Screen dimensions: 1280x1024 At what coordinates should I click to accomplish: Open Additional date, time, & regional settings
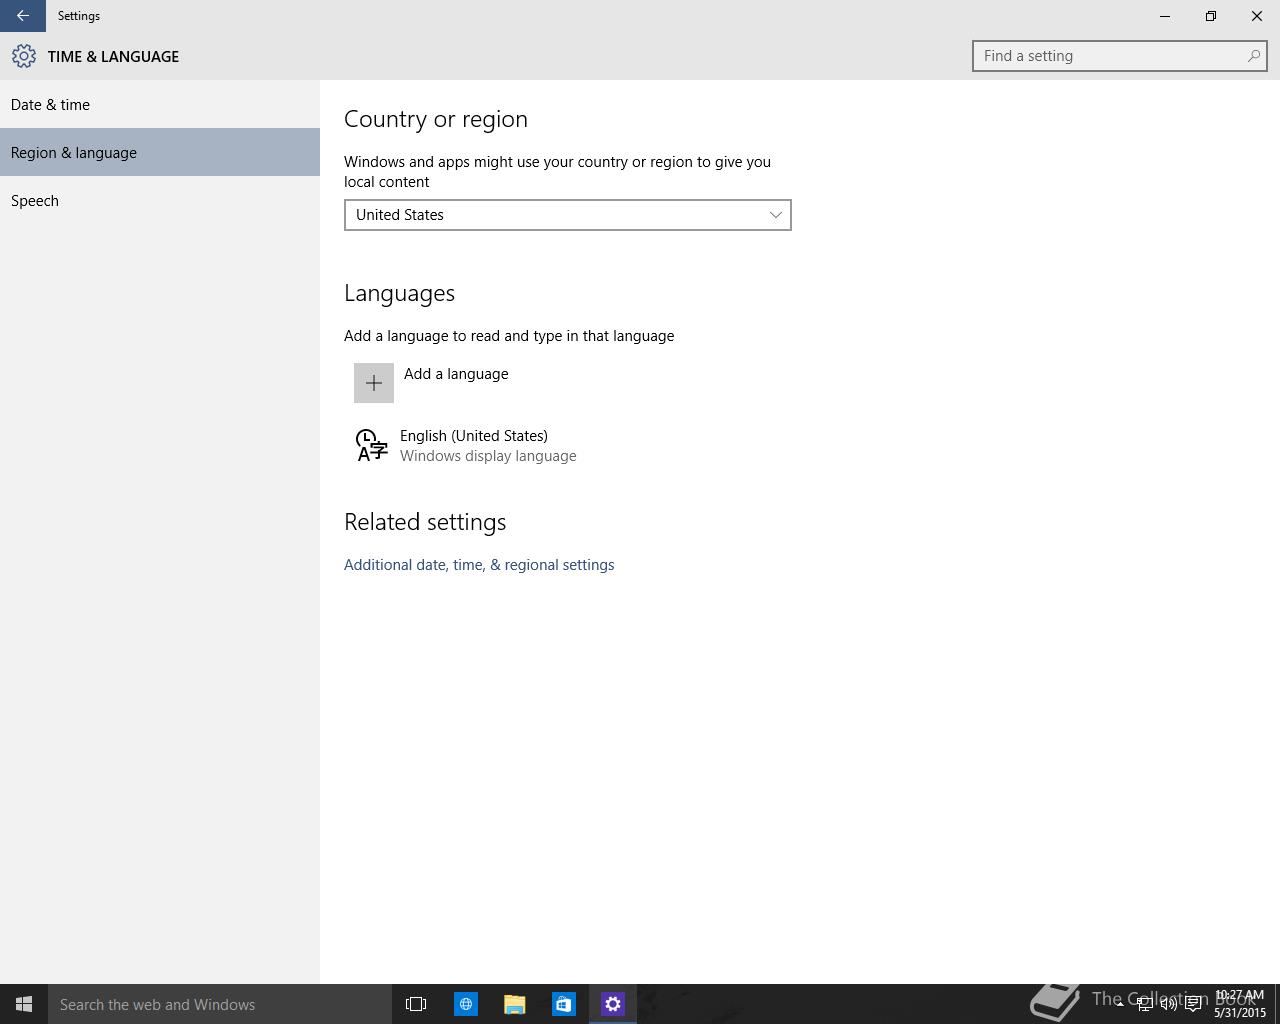click(x=479, y=565)
